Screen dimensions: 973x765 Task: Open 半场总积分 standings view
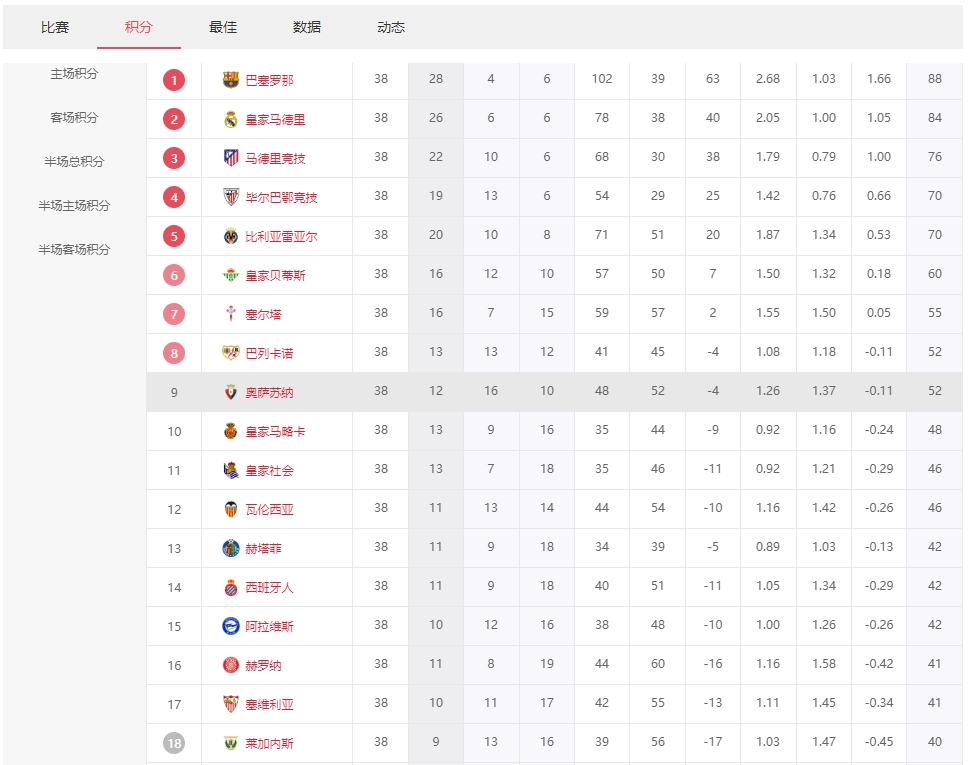(75, 162)
